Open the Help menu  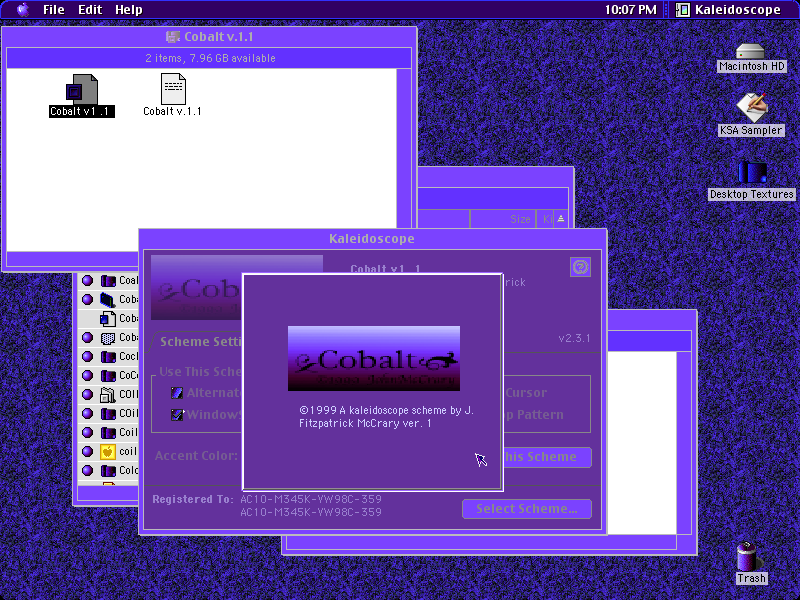coord(129,10)
